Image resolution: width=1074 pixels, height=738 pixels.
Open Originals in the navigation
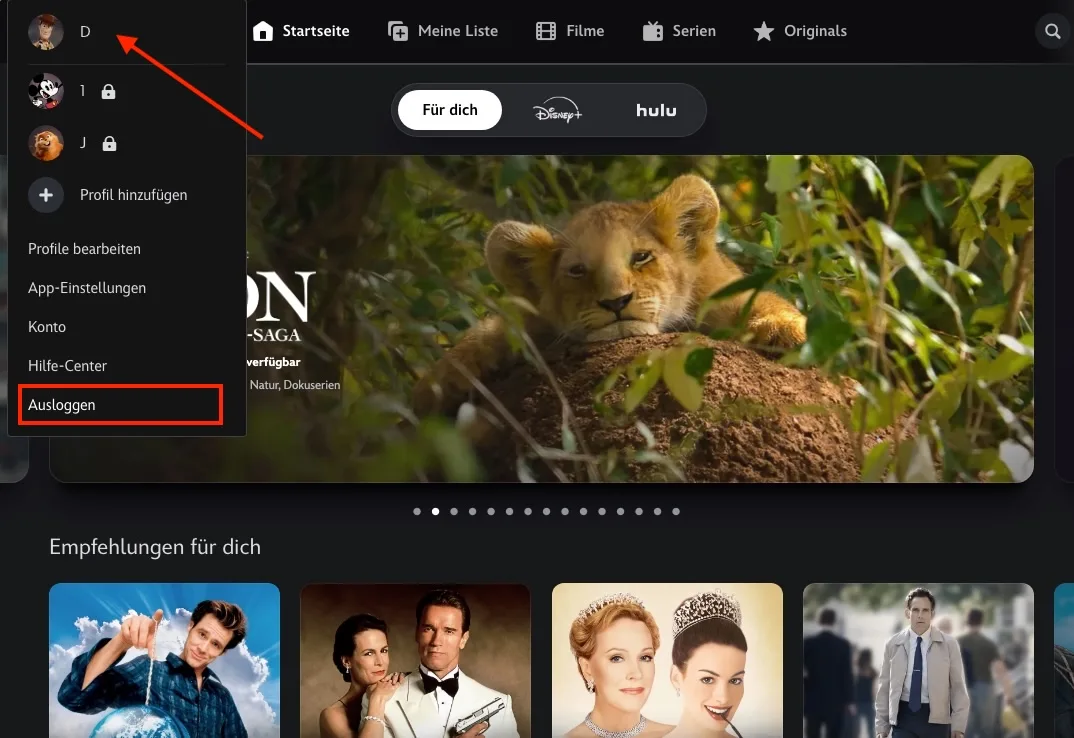click(815, 31)
